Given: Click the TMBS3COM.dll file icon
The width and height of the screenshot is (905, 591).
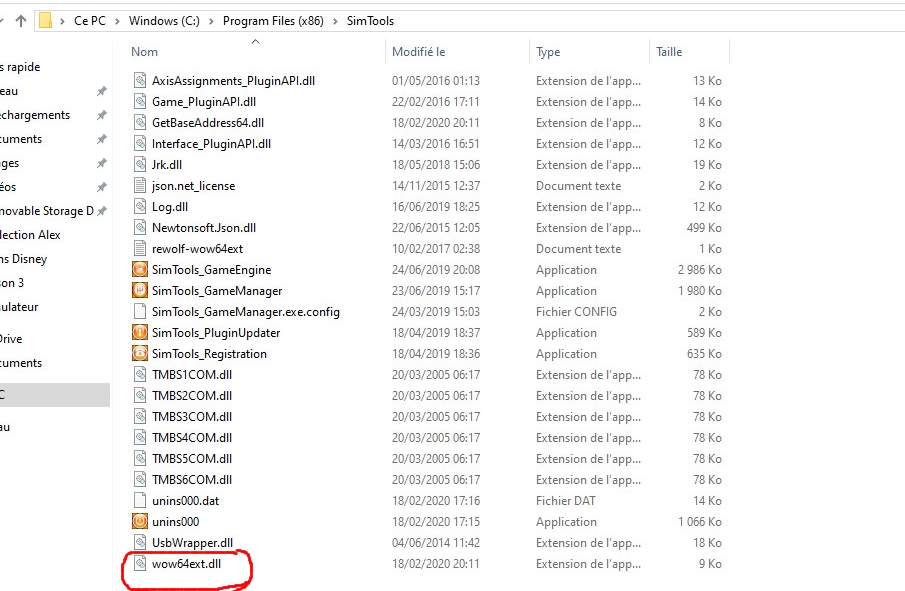Looking at the screenshot, I should click(140, 416).
